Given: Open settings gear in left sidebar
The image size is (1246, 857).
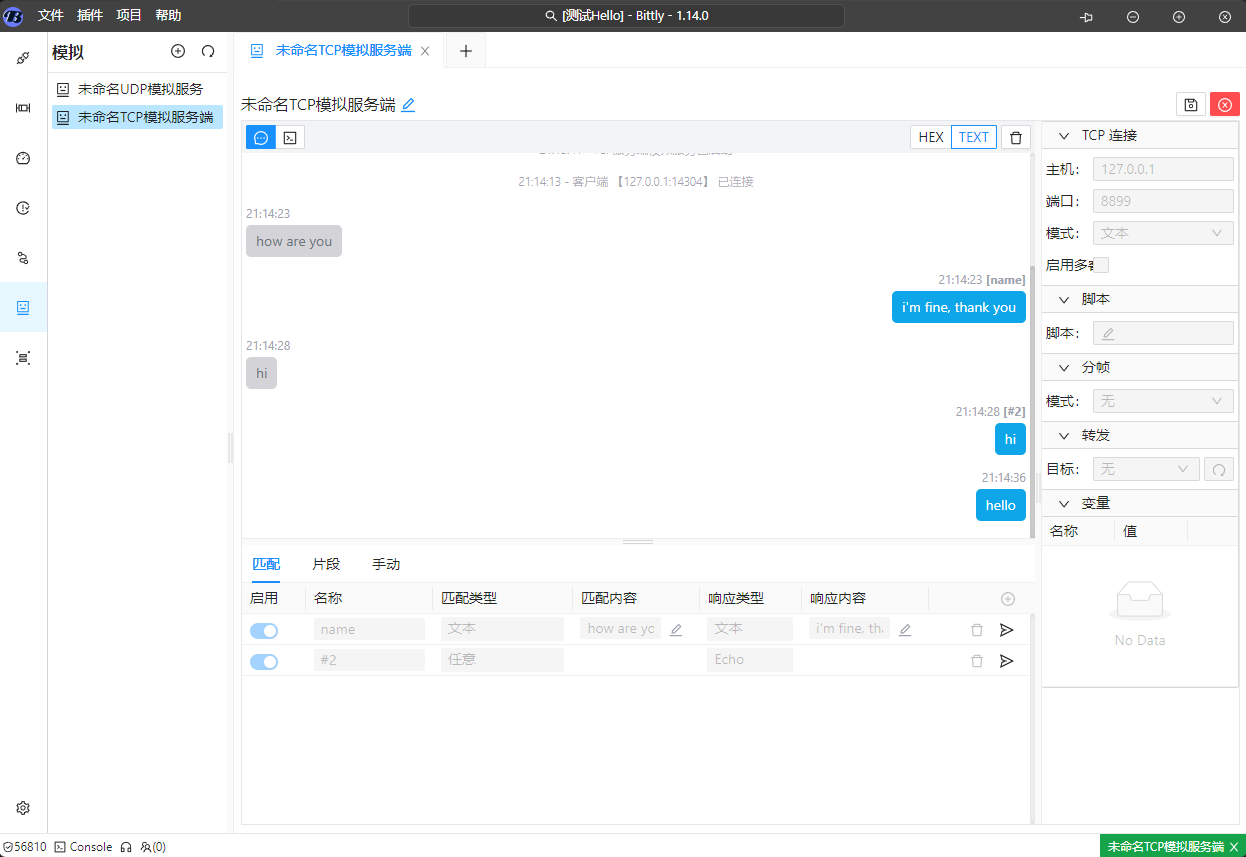Looking at the screenshot, I should pos(23,808).
